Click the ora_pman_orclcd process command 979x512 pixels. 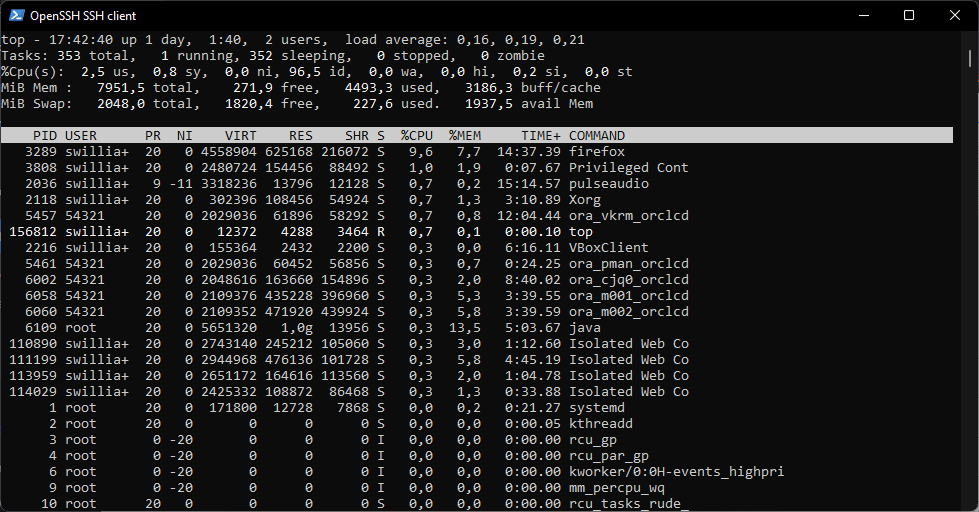[629, 264]
